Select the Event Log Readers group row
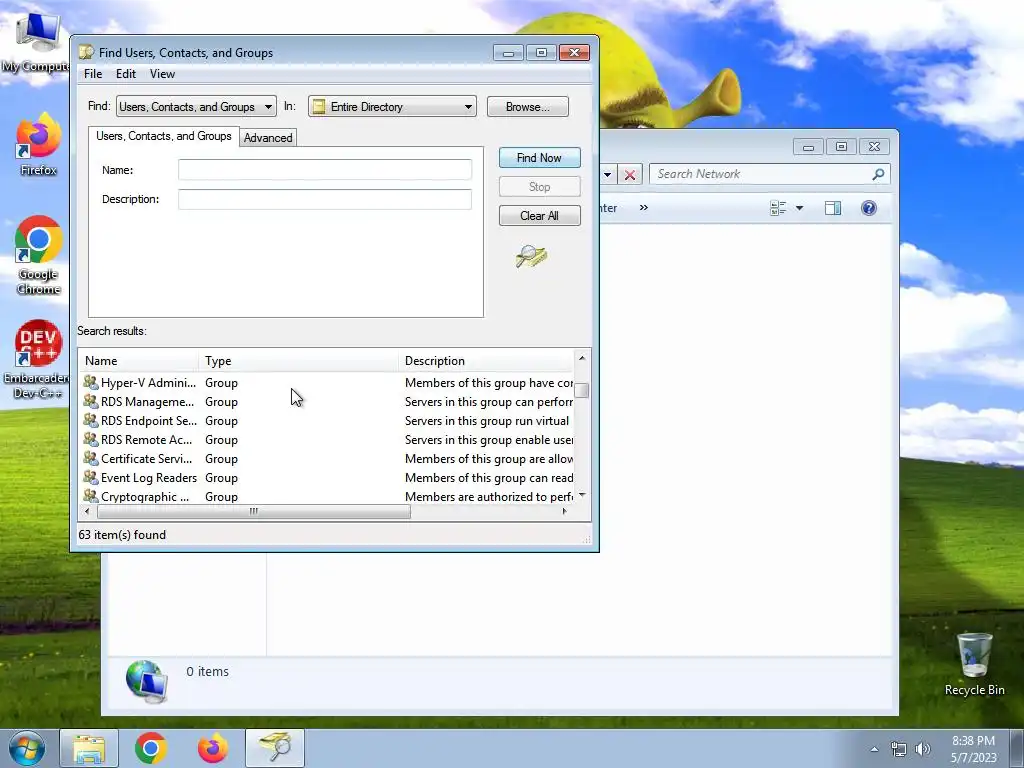Viewport: 1024px width, 768px height. 327,477
